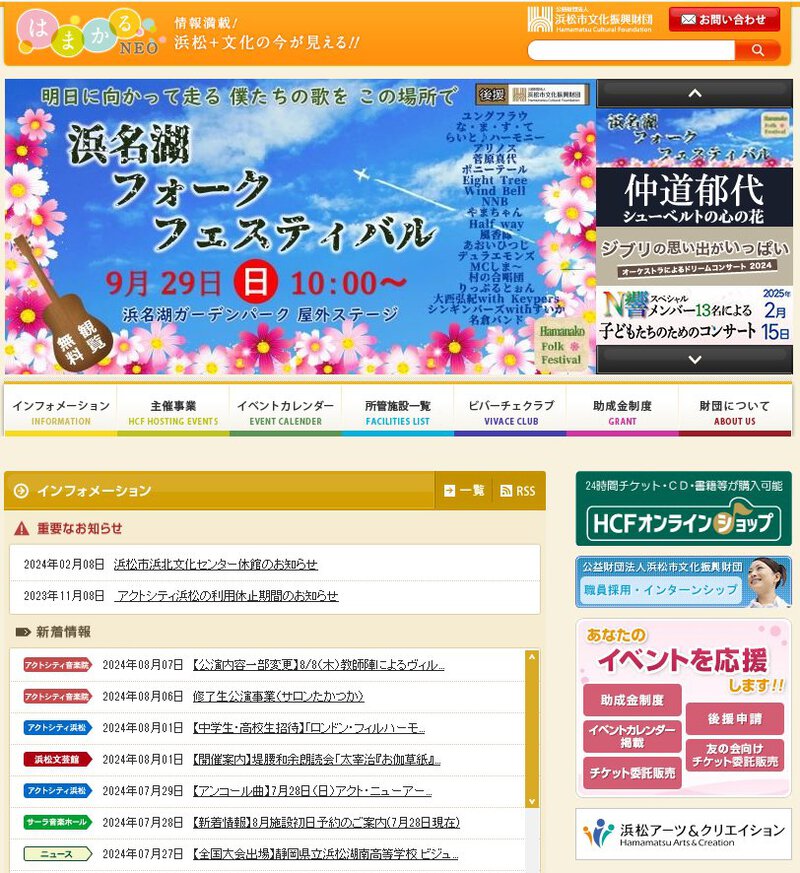Click the magnifier search button
This screenshot has width=800, height=873.
[x=757, y=50]
